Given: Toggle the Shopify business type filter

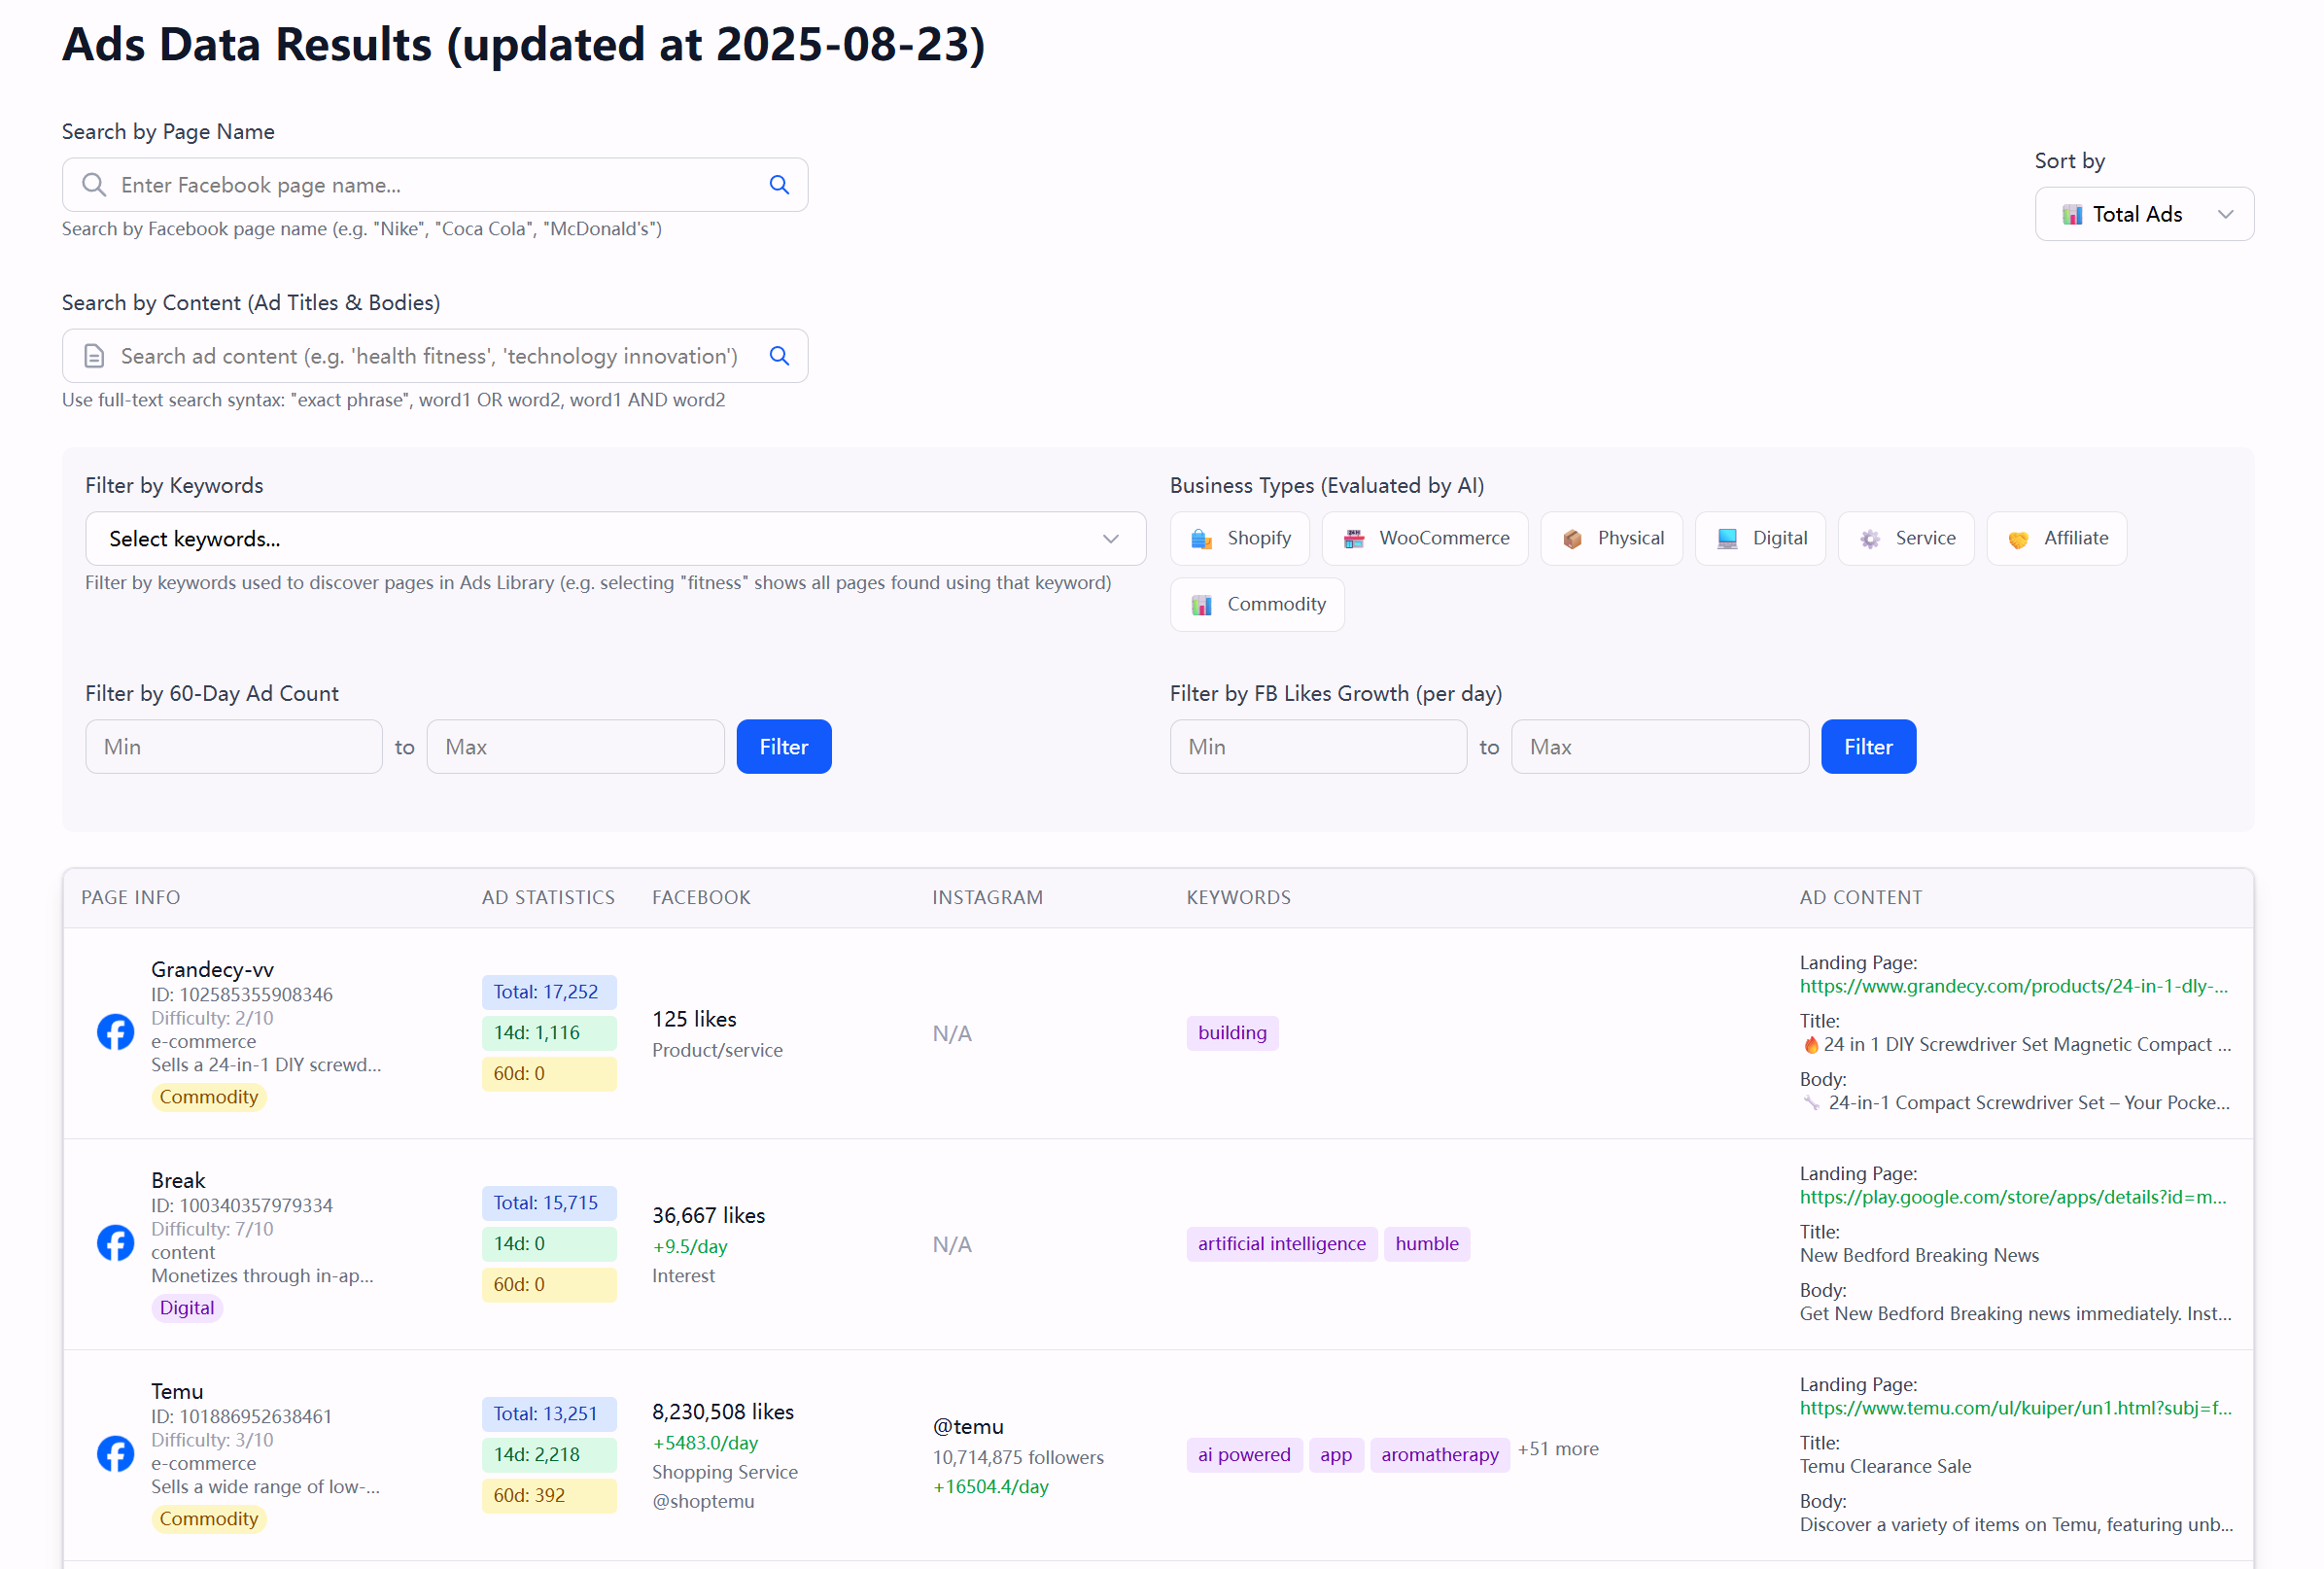Looking at the screenshot, I should [x=1240, y=539].
